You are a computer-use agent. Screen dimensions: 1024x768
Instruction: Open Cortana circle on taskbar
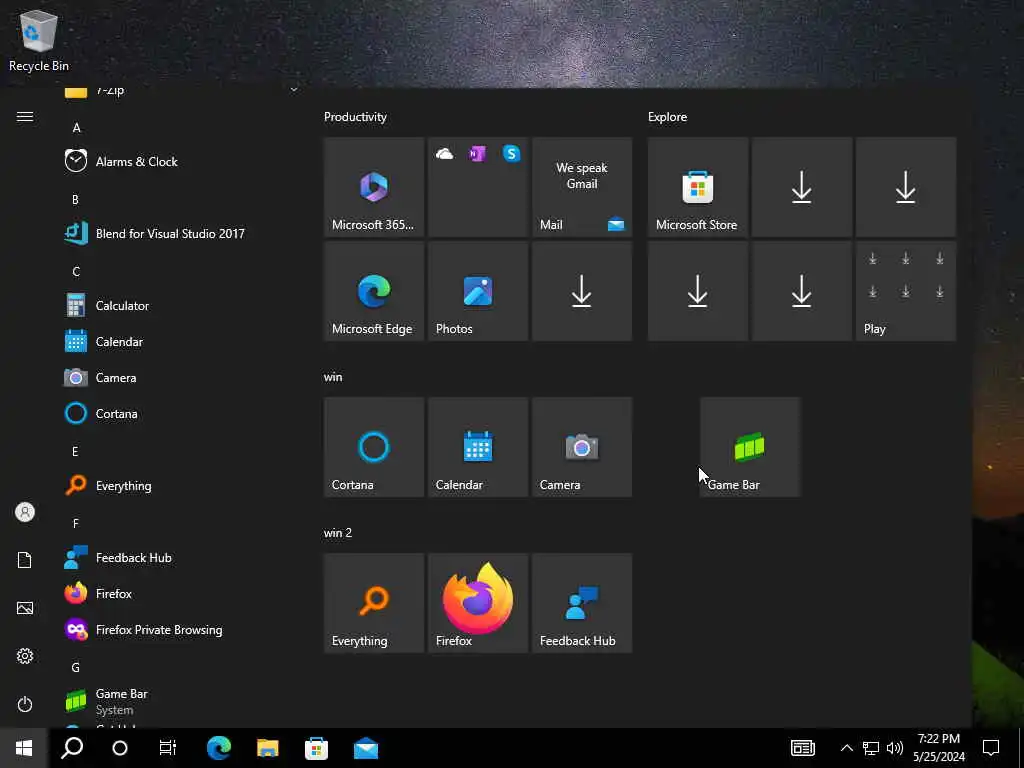120,748
